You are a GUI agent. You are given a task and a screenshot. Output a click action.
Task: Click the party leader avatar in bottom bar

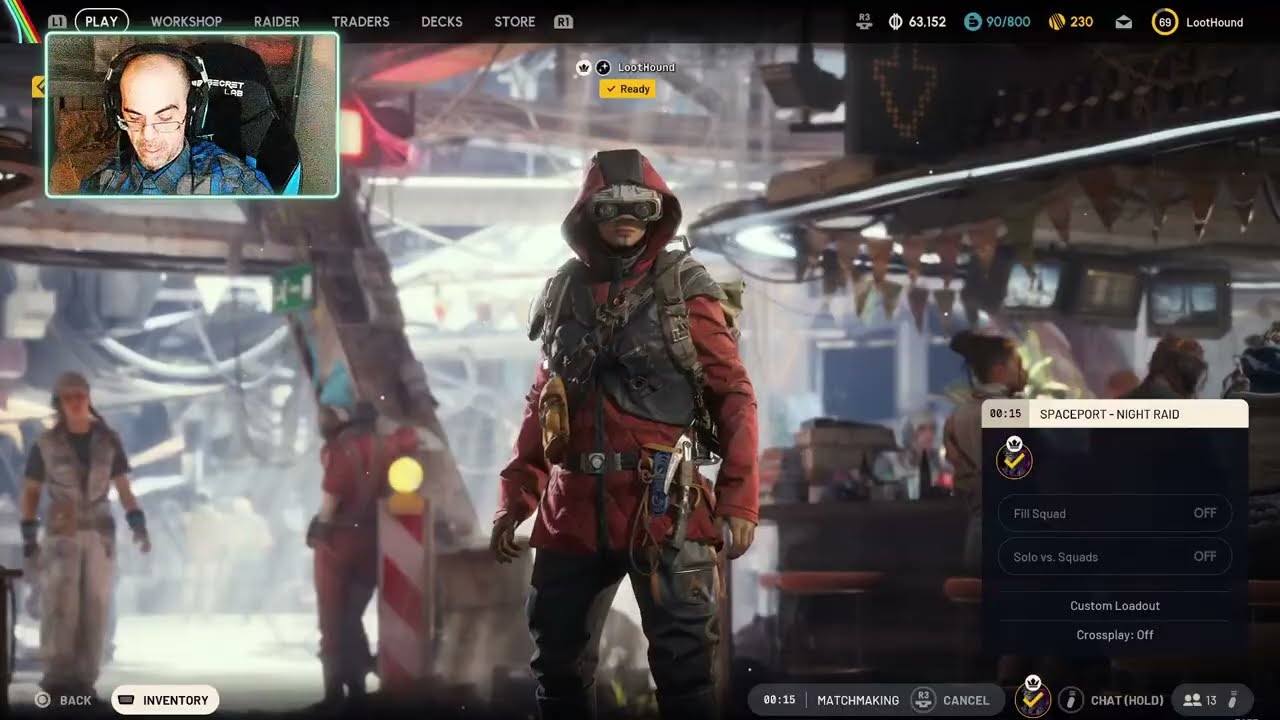coord(1033,696)
